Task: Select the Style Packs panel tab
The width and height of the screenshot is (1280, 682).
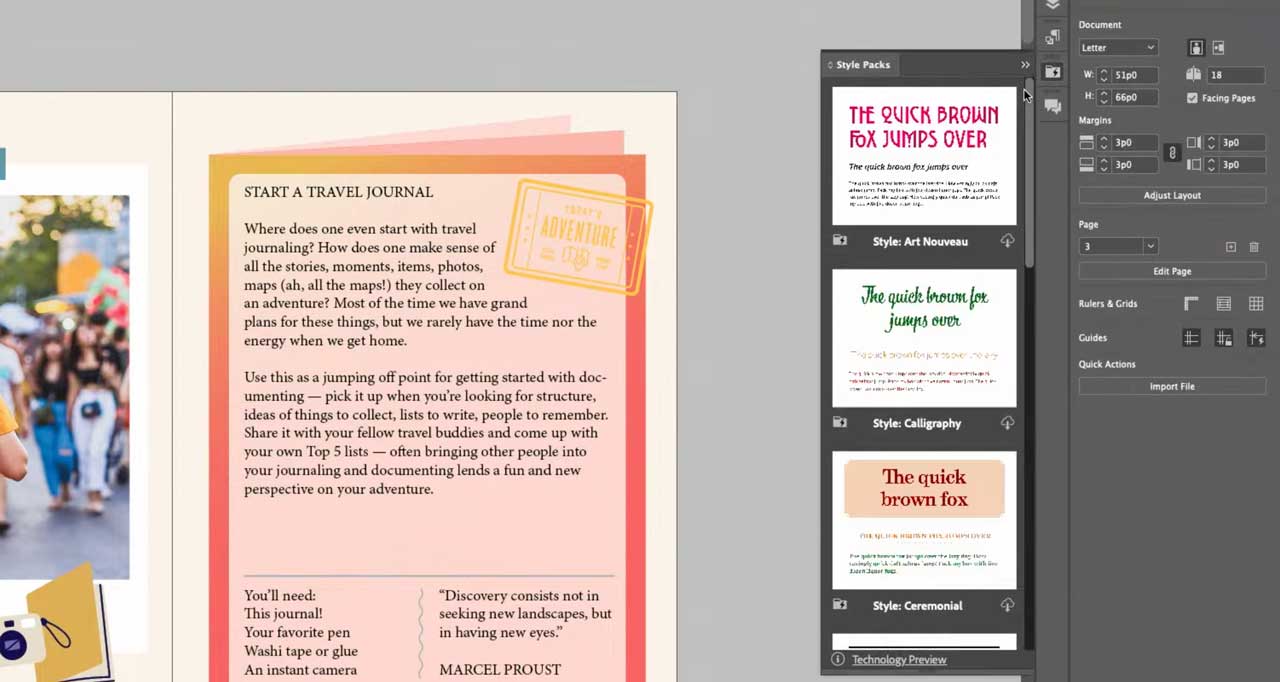Action: (x=862, y=65)
